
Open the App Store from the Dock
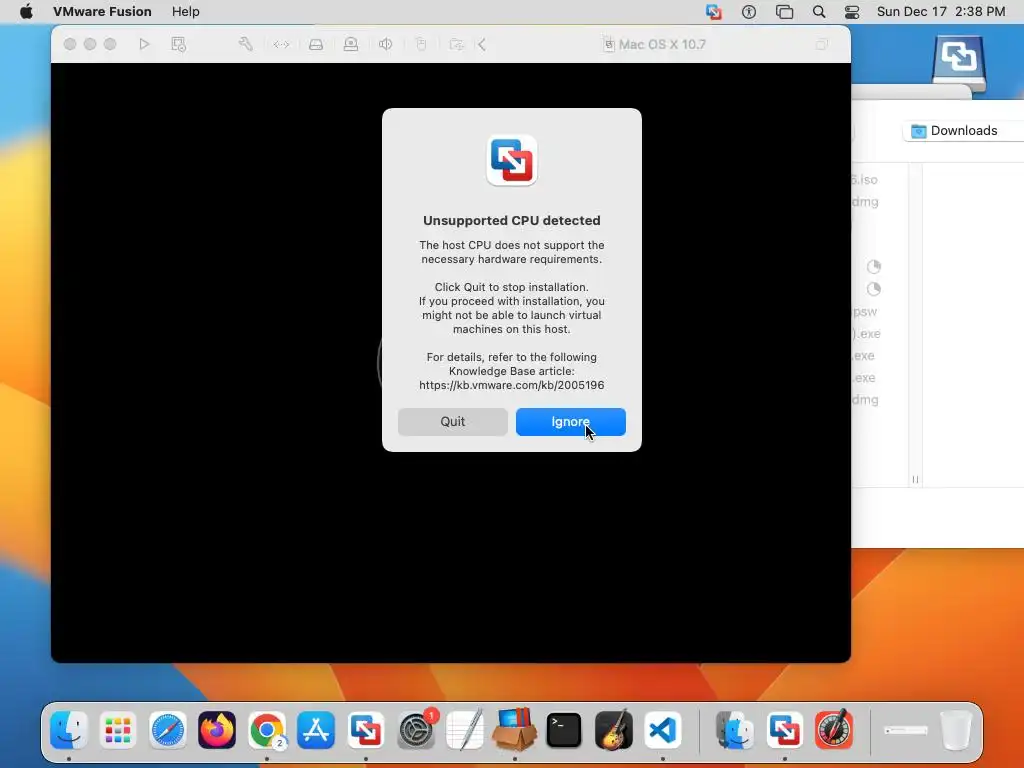(x=316, y=729)
